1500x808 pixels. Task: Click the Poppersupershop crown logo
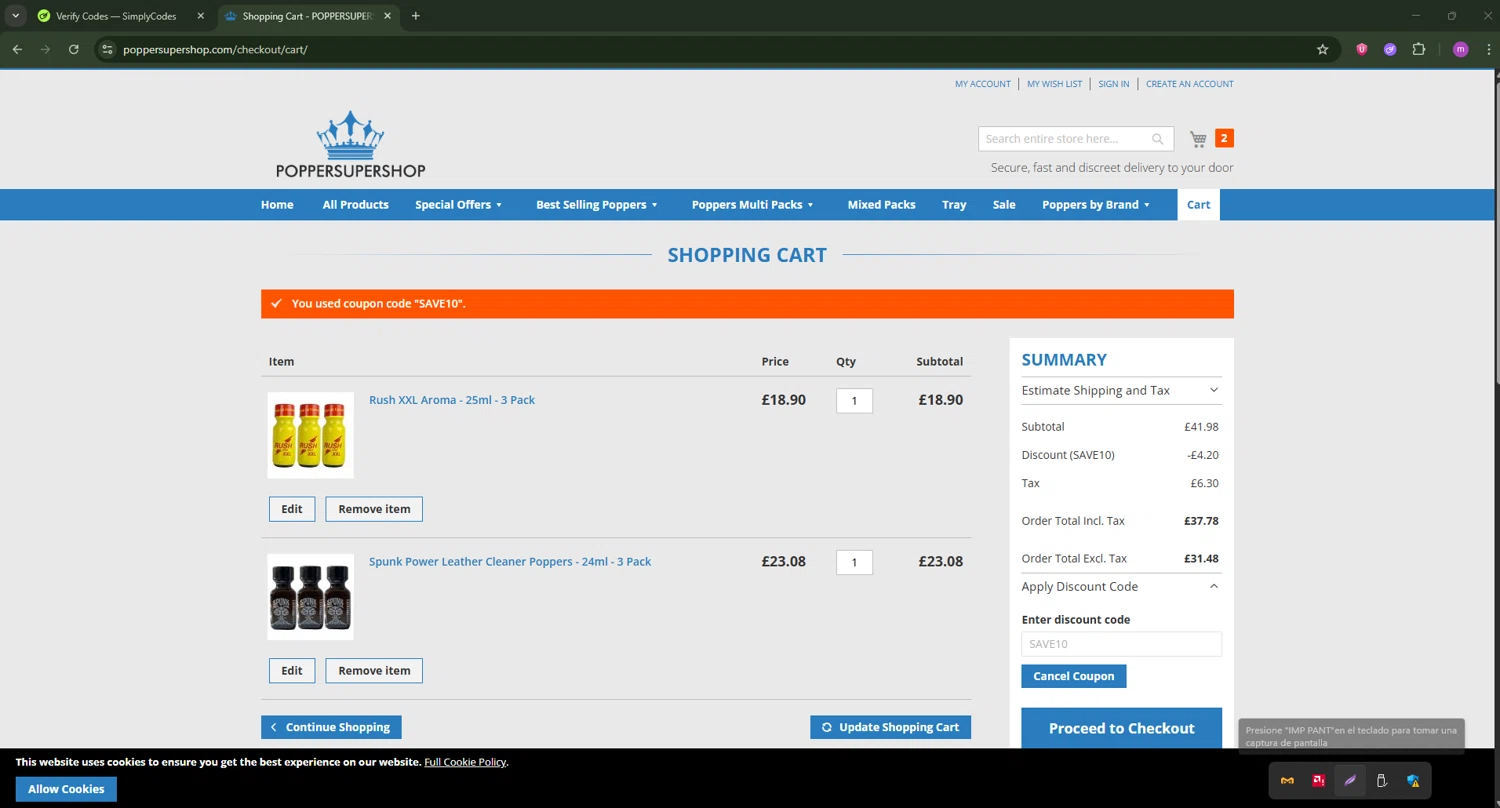350,144
